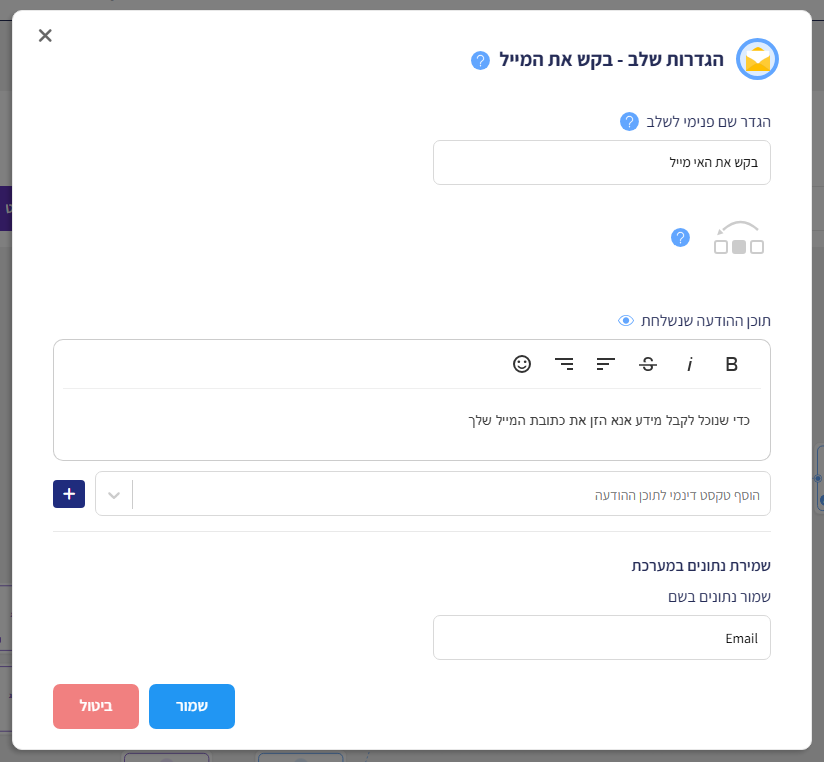Open the emoji picker
This screenshot has height=762, width=824.
click(522, 364)
